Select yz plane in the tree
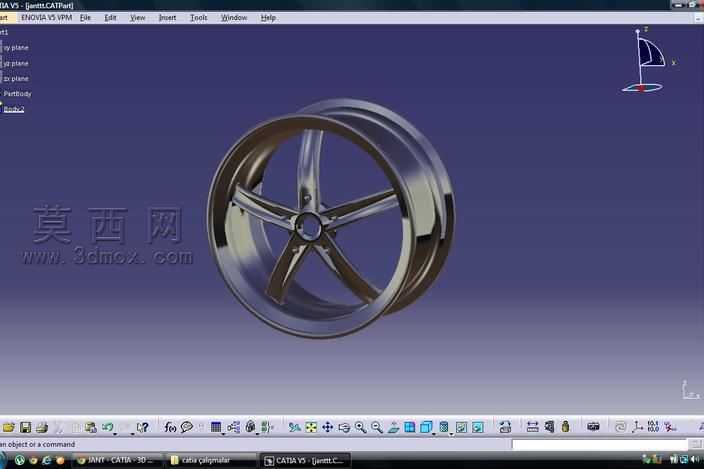This screenshot has height=469, width=704. point(16,63)
